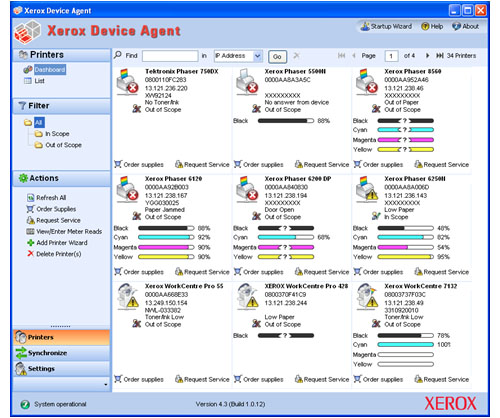500x418 pixels.
Task: Order supplies for Xerox Phaser 5500N
Action: click(259, 165)
